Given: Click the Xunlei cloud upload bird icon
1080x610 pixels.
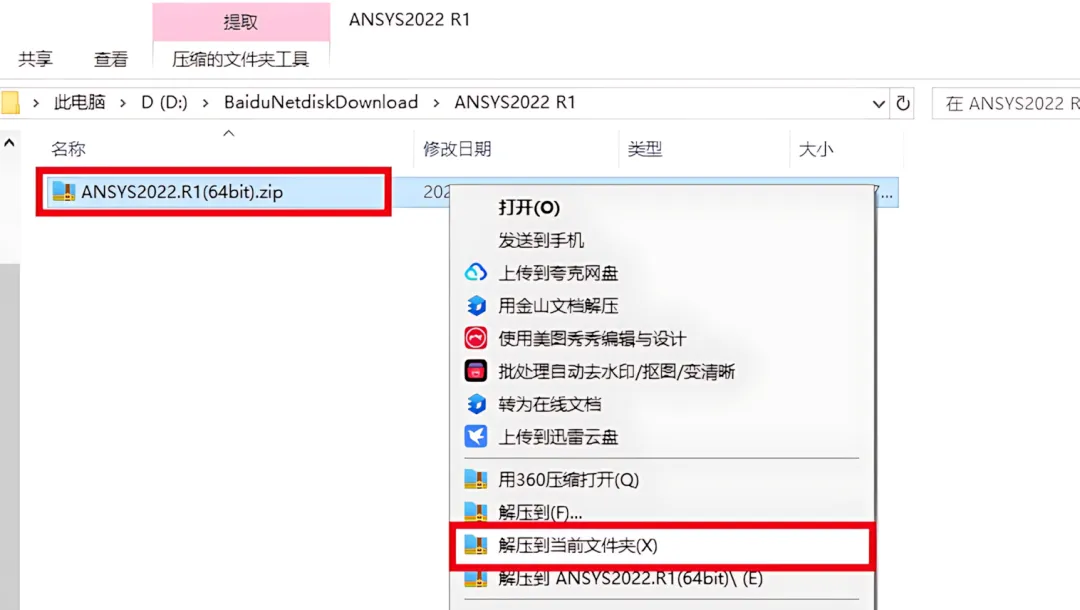Looking at the screenshot, I should [475, 436].
